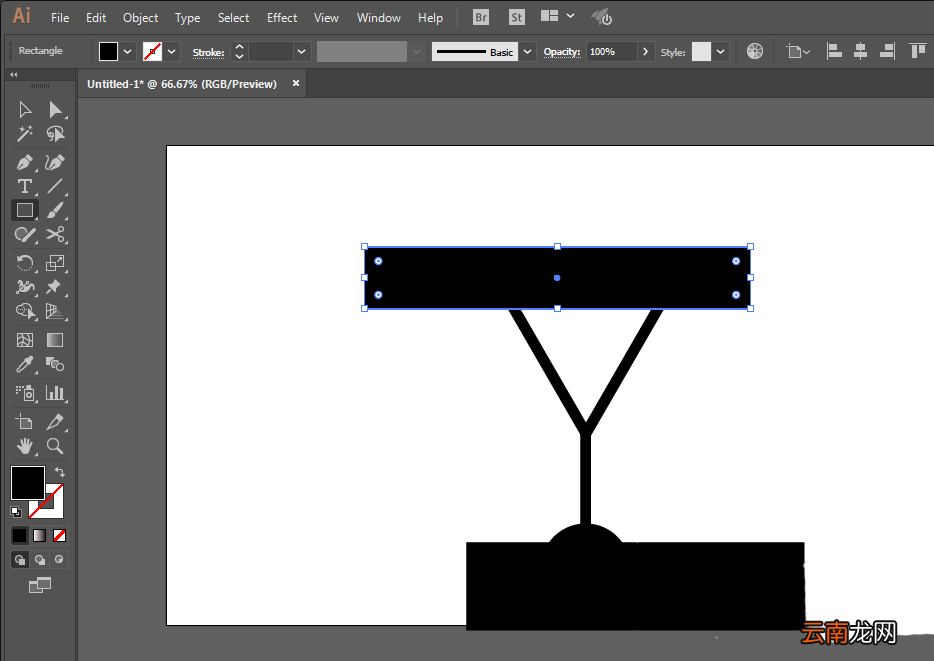Apply solid Color mode button
The height and width of the screenshot is (661, 934).
point(20,535)
